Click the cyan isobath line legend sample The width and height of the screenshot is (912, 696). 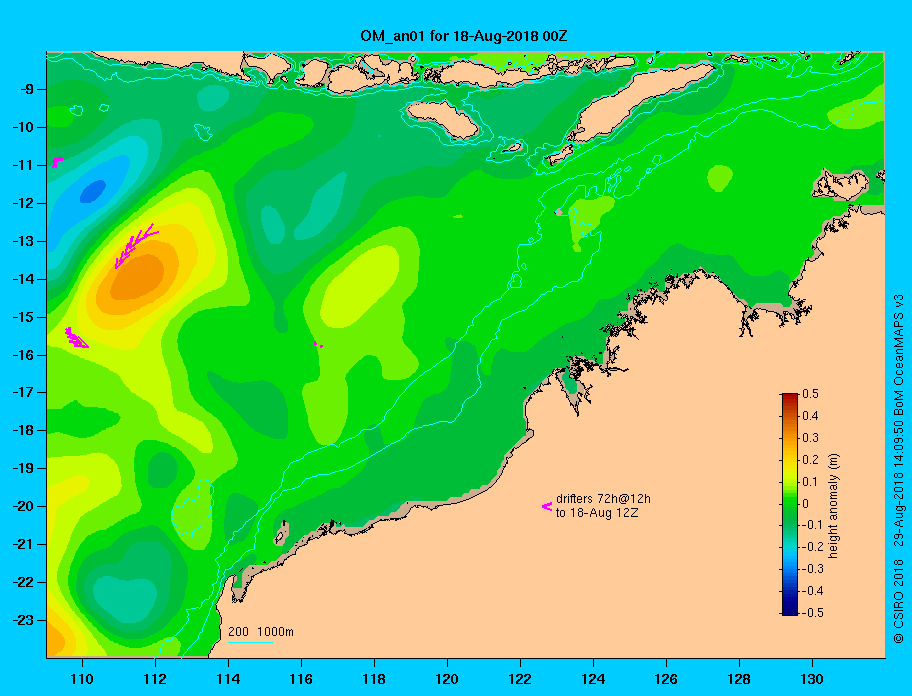250,642
